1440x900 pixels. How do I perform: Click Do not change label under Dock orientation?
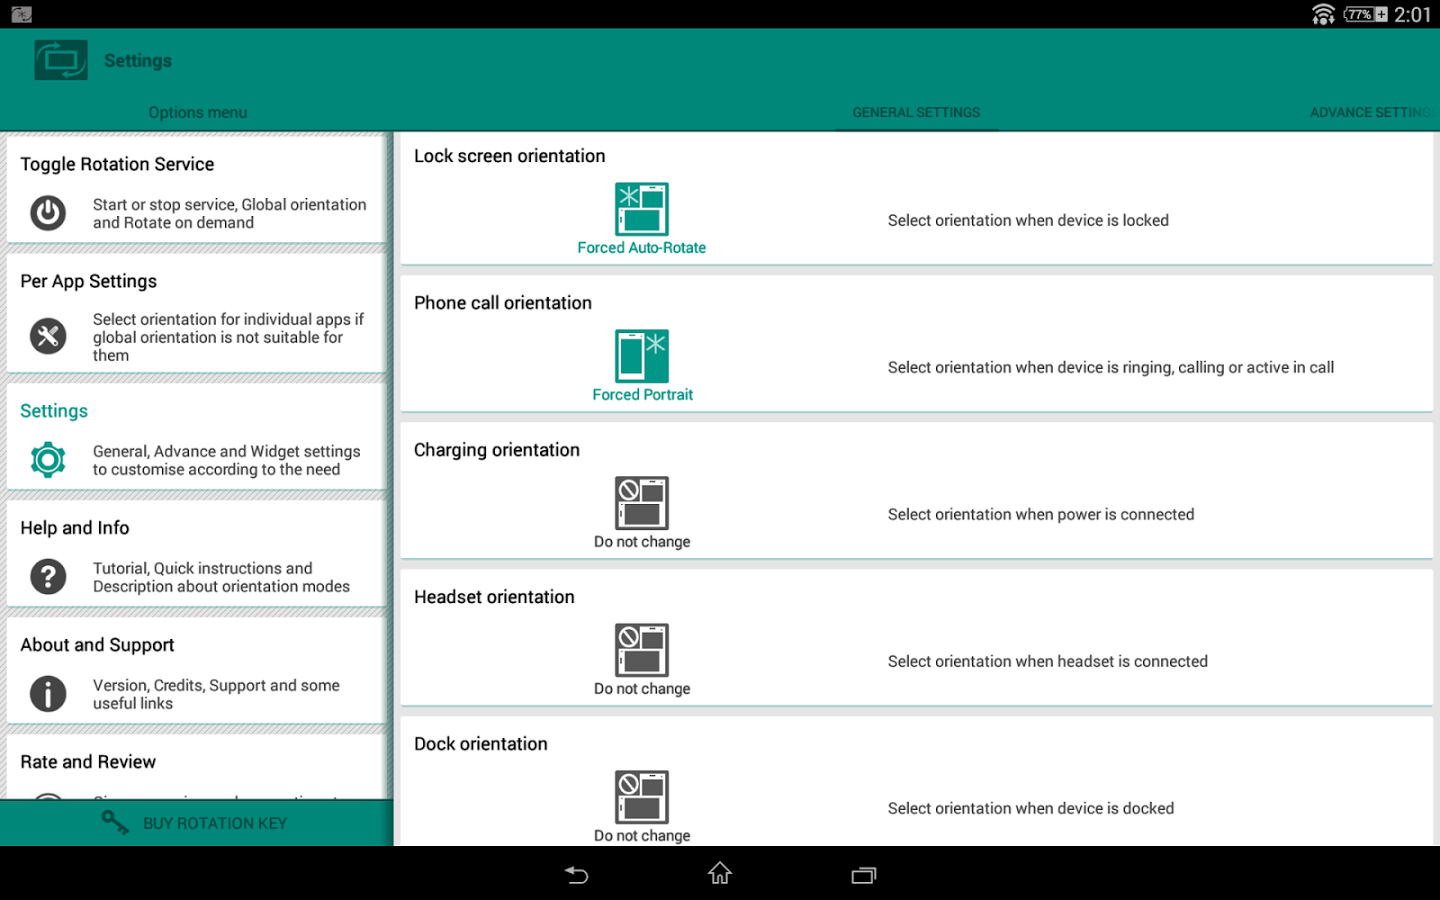(642, 836)
